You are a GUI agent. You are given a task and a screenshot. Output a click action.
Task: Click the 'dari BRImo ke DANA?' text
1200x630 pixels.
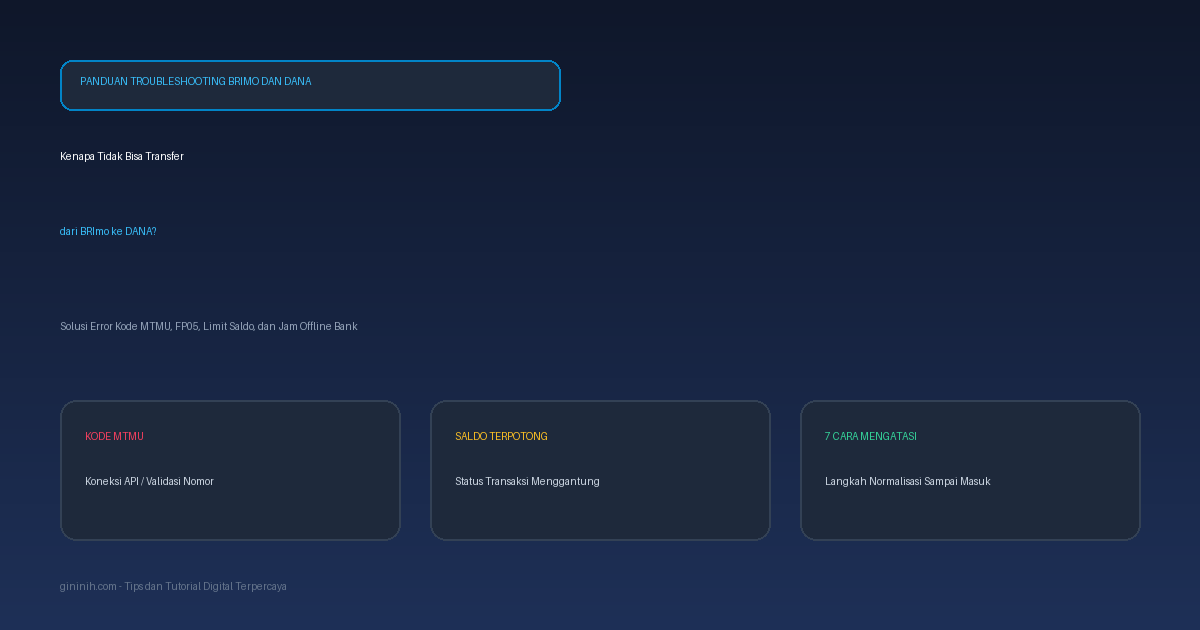pos(108,231)
